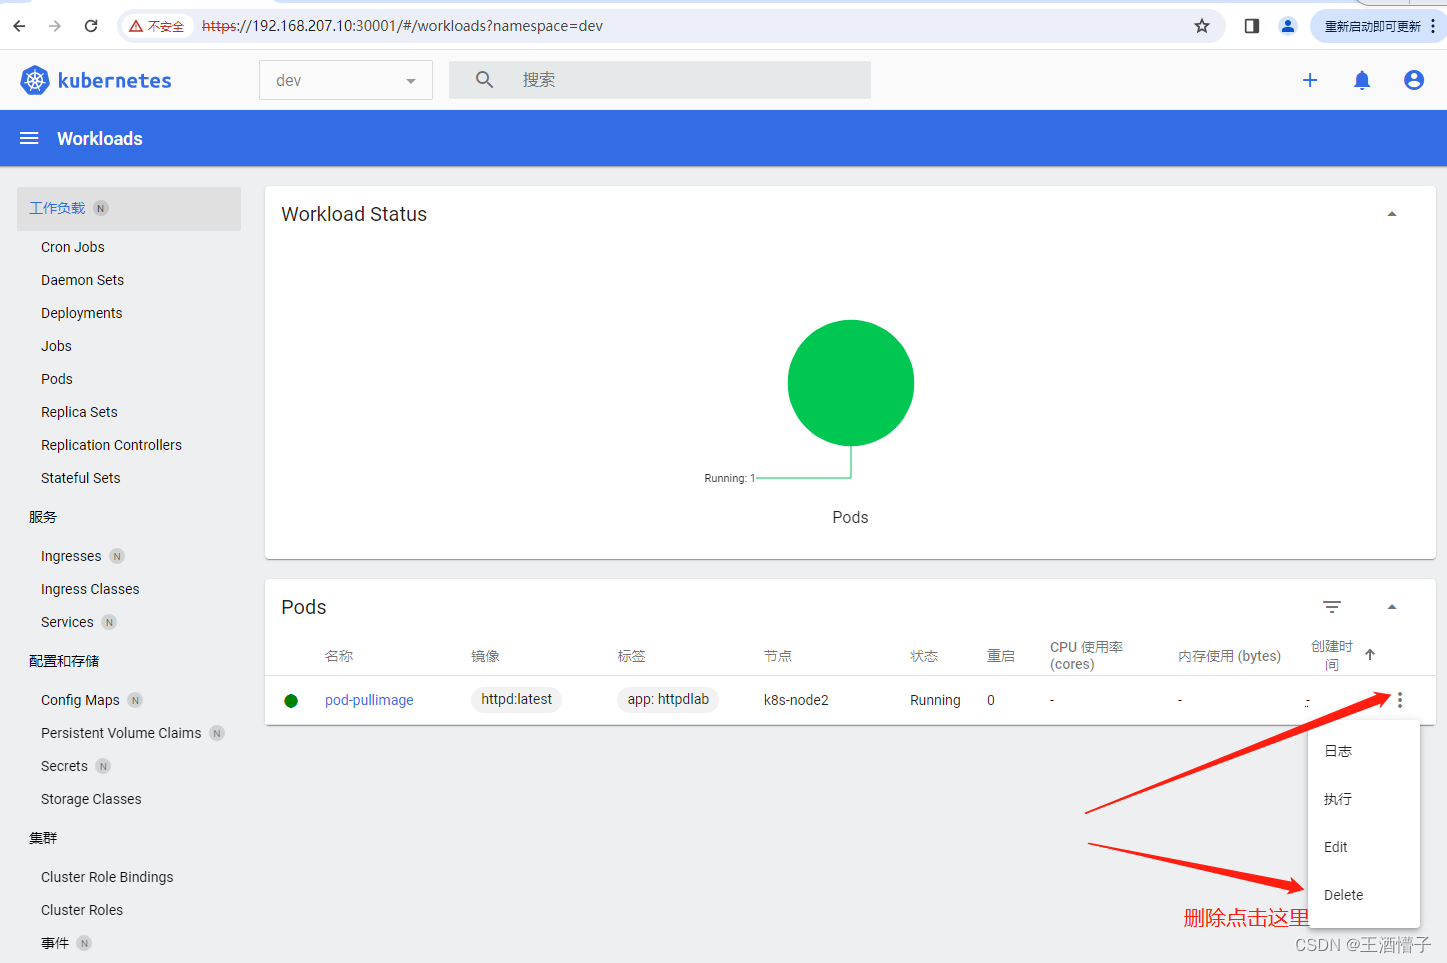
Task: Bookmark this page with star icon
Action: tap(1202, 26)
